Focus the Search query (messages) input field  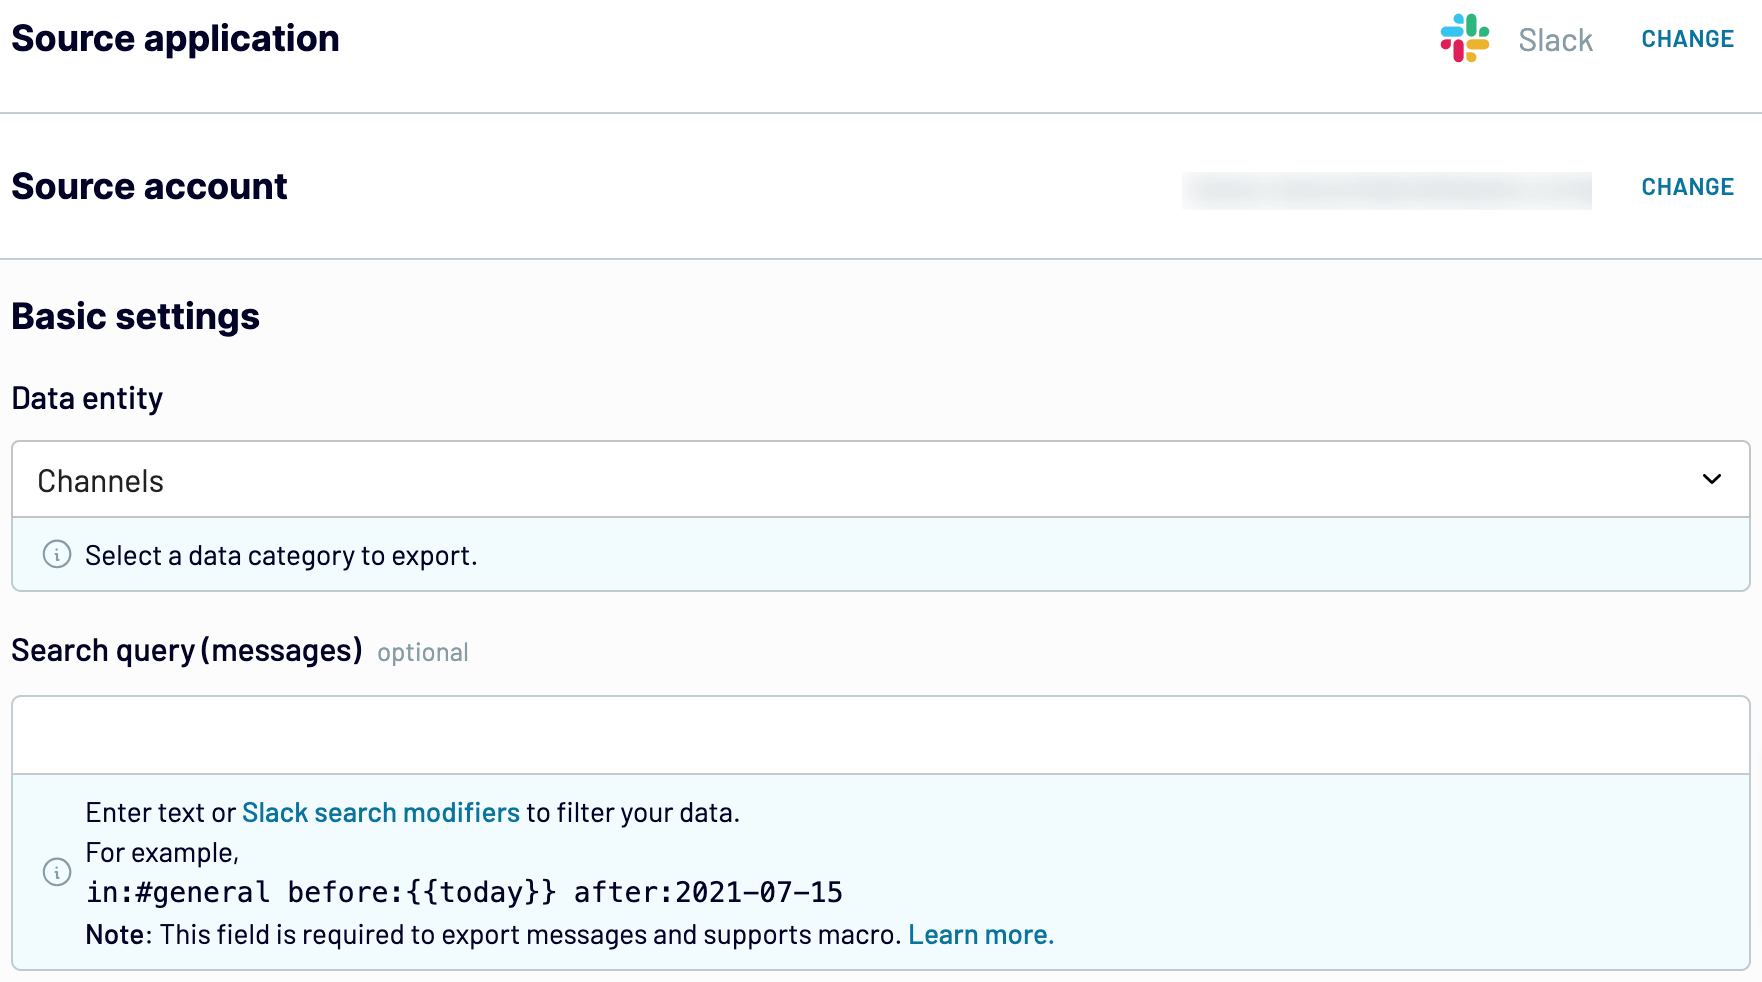click(881, 735)
